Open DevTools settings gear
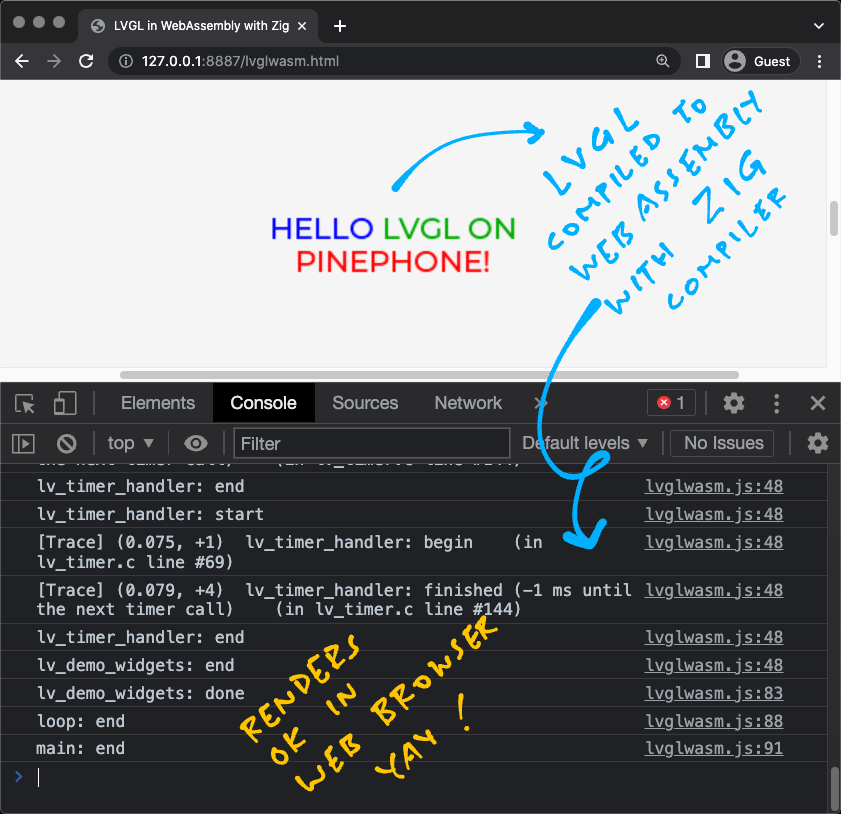The image size is (841, 814). (x=734, y=403)
